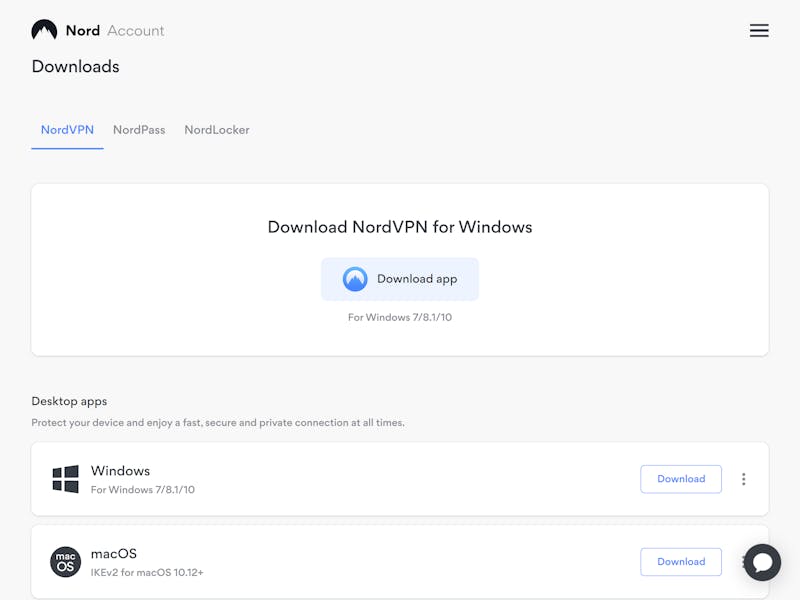
Task: Open the NordLocker tab
Action: (x=217, y=130)
